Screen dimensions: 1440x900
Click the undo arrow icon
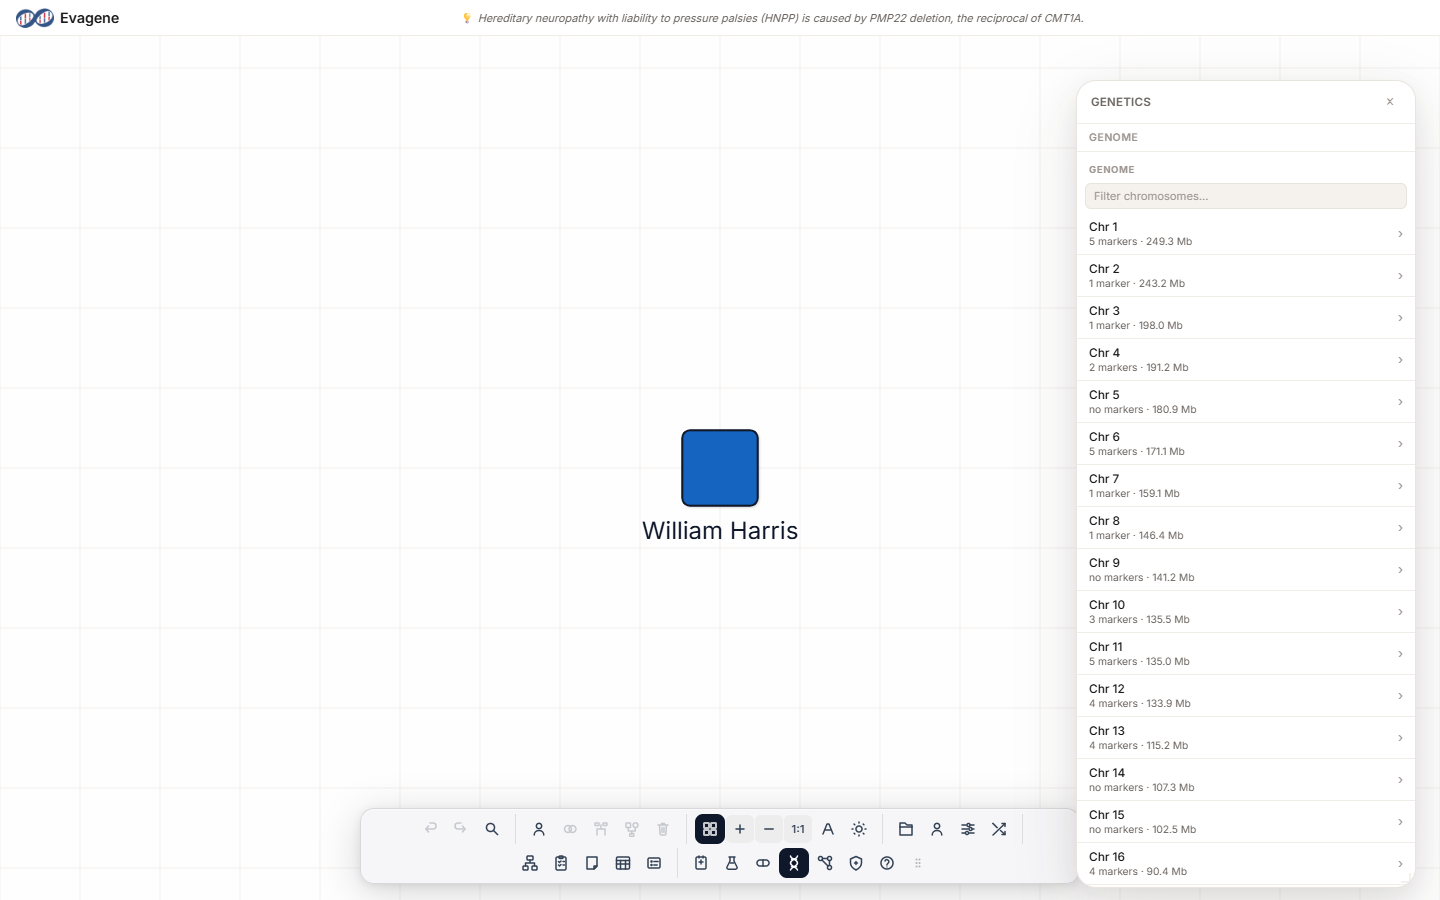point(431,829)
